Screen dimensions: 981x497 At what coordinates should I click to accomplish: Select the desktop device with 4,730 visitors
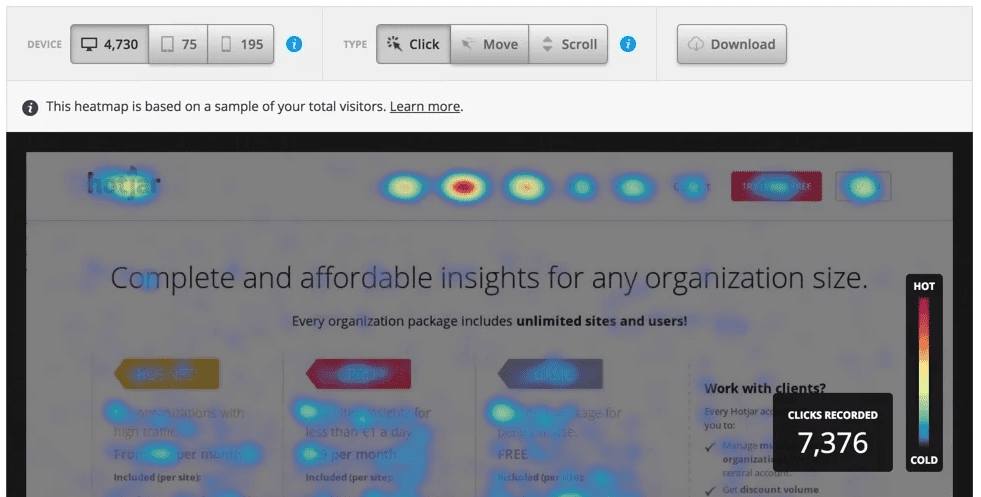click(109, 44)
